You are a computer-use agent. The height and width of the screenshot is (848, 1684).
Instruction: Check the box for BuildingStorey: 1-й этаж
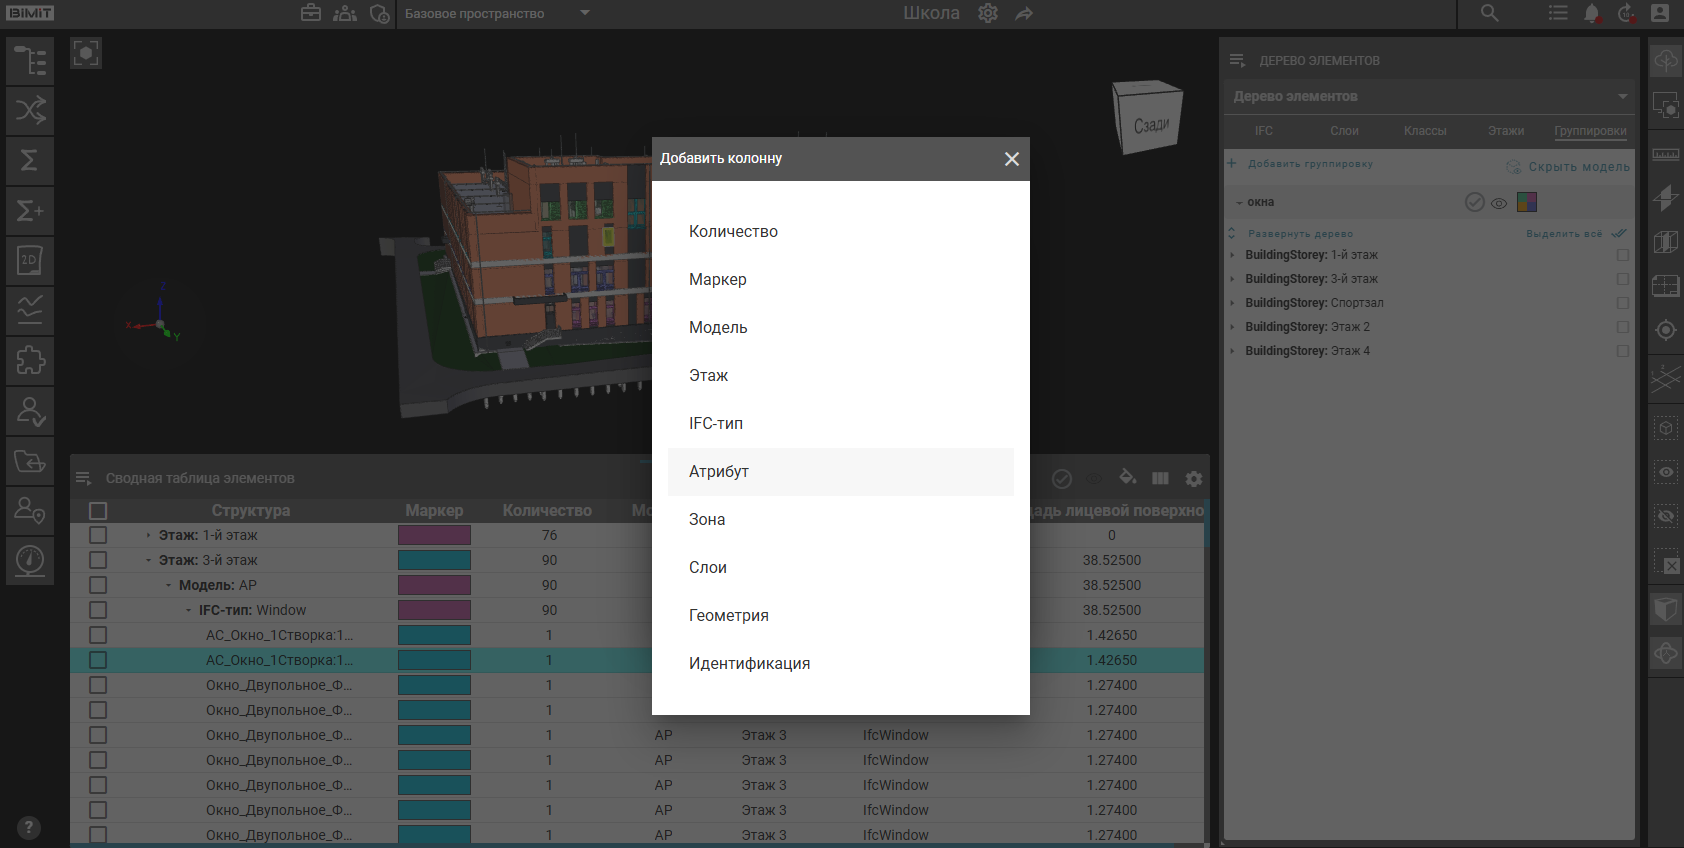tap(1622, 255)
